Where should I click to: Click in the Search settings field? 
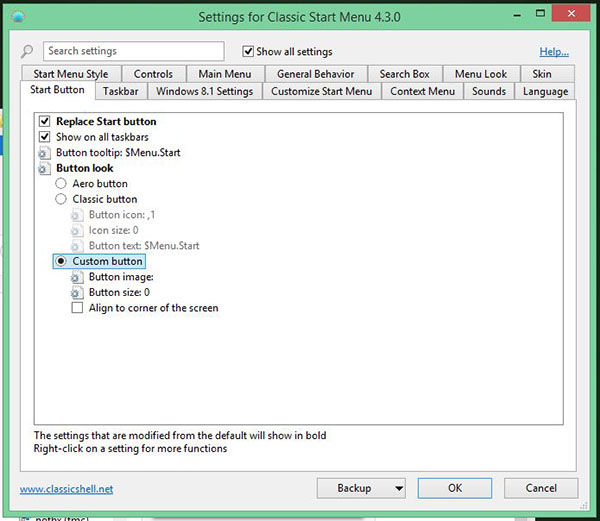pos(134,51)
